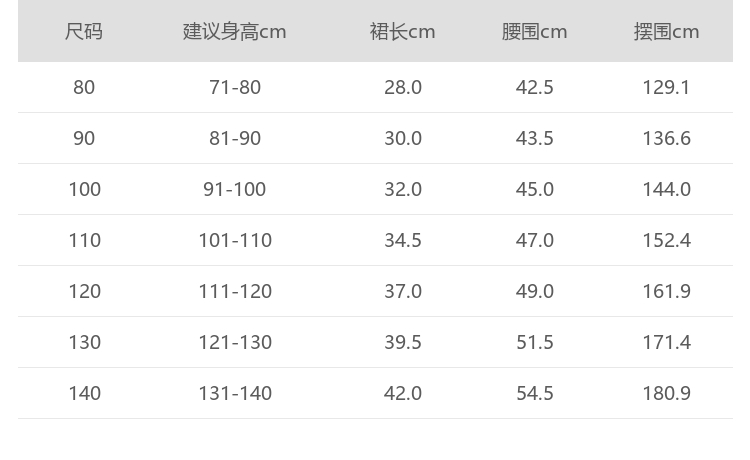Viewport: 750px width, 460px height.
Task: Select the 裙长cm header cell
Action: point(403,32)
